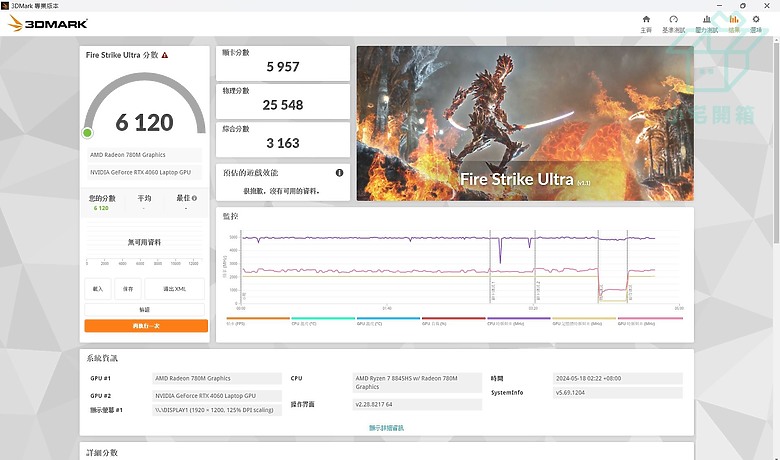This screenshot has height=460, width=780.
Task: Click the 3DMark logo
Action: (x=48, y=23)
